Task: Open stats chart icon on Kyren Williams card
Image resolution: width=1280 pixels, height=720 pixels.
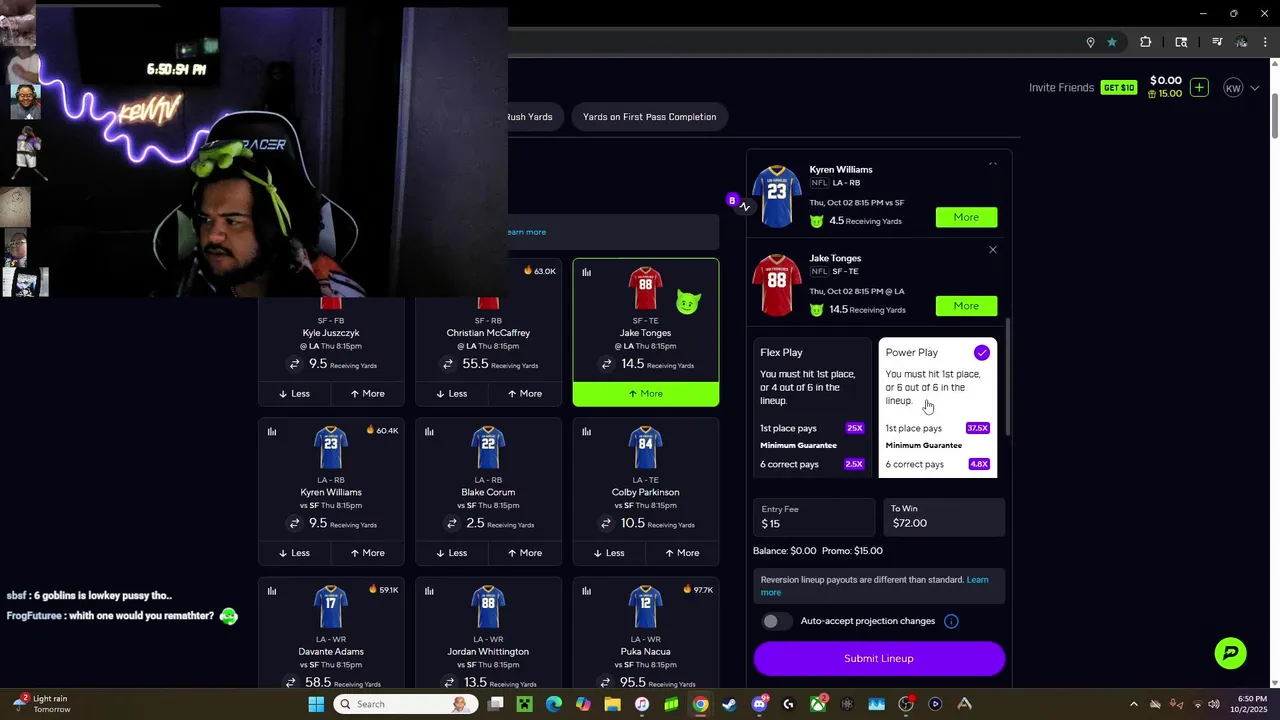Action: tap(272, 431)
